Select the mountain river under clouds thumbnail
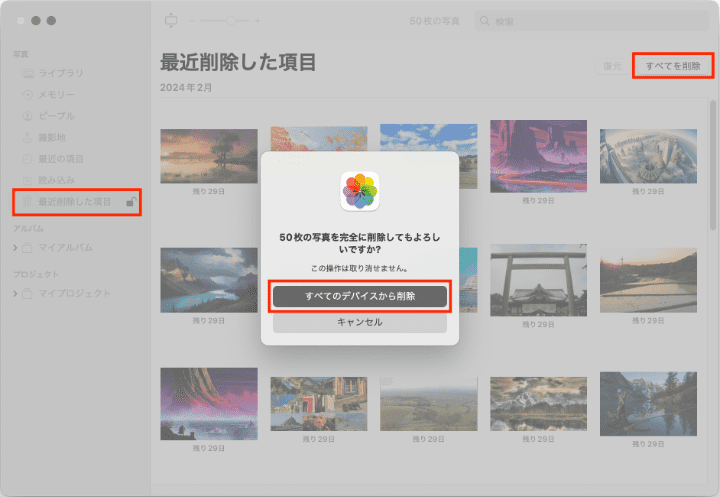Viewport: 720px width, 497px height. pyautogui.click(x=209, y=280)
